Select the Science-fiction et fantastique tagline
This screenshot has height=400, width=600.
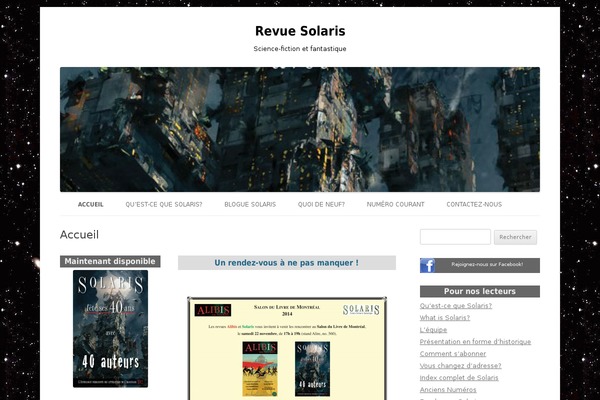coord(300,49)
